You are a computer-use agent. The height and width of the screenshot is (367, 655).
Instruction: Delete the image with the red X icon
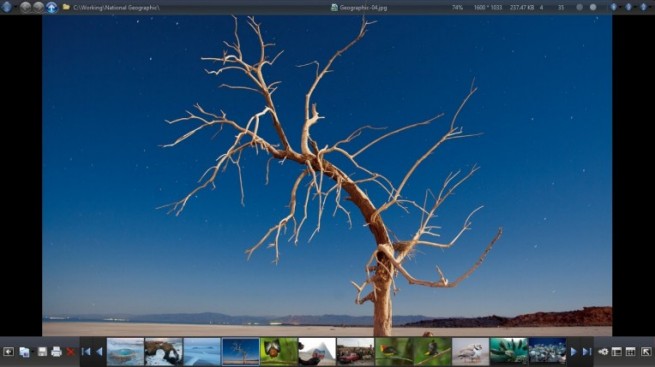point(71,352)
